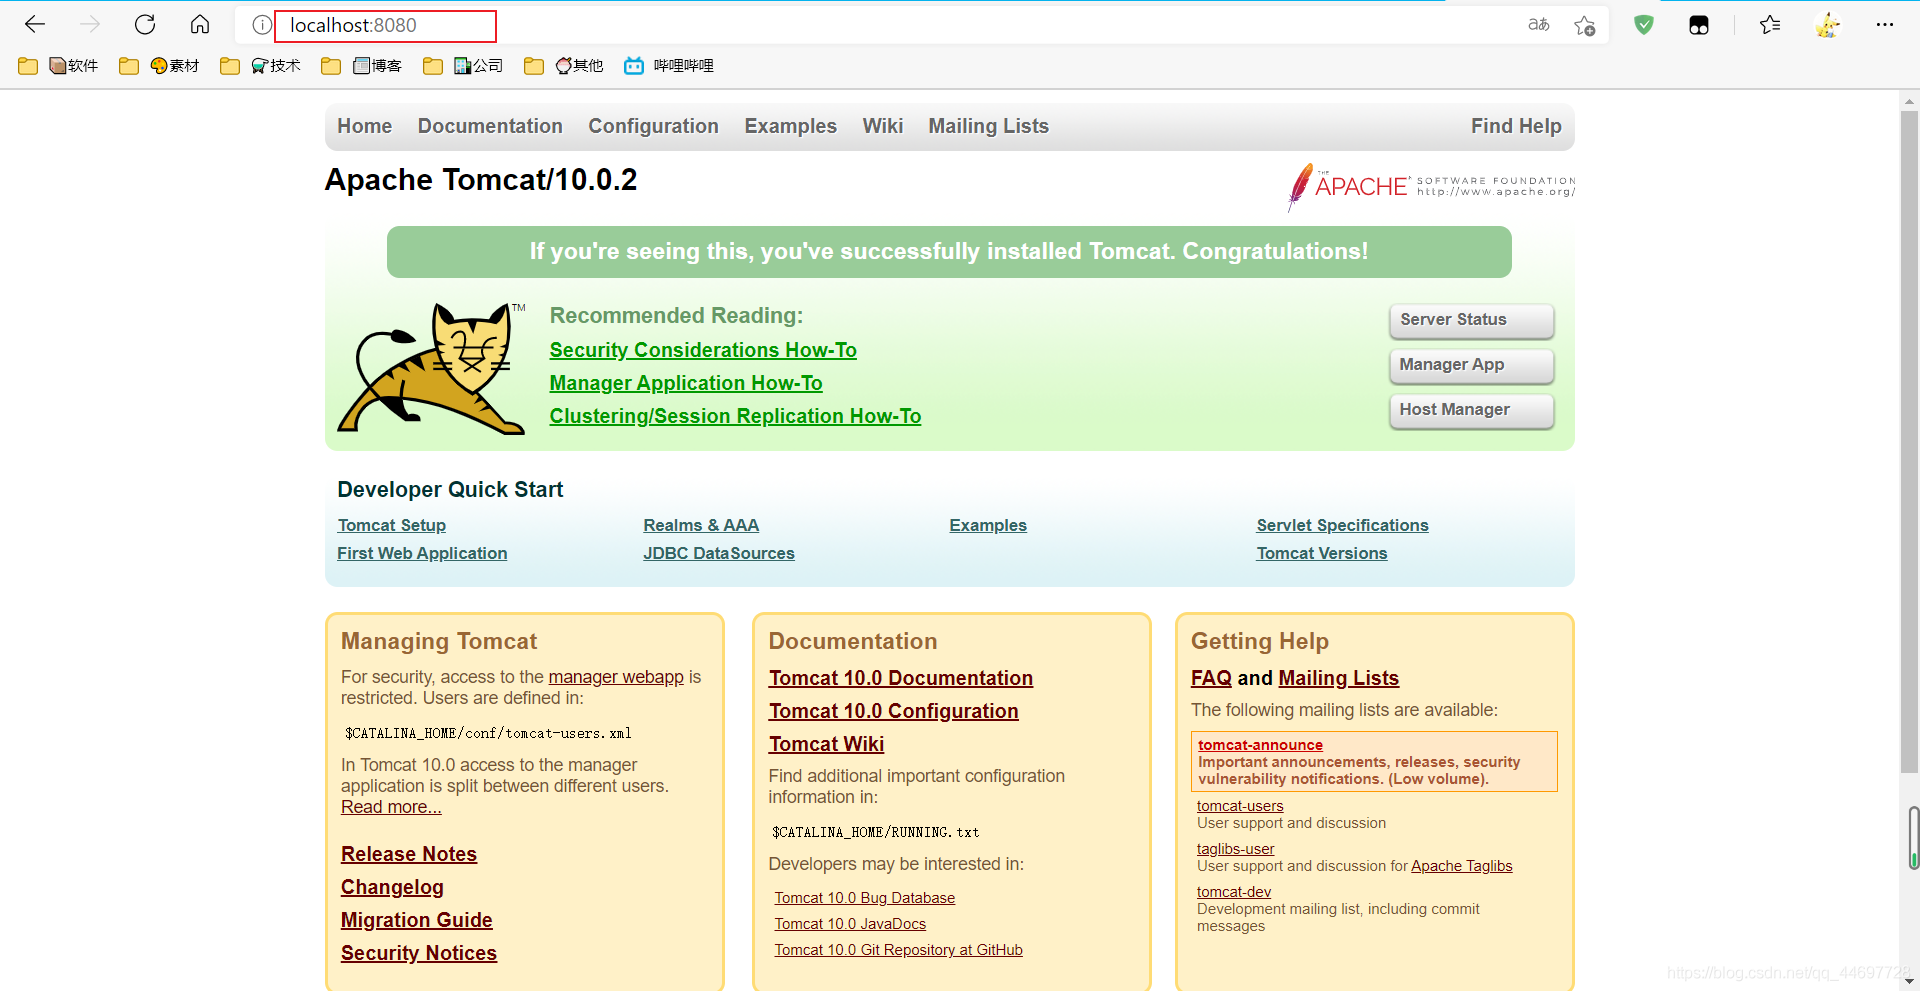Image resolution: width=1920 pixels, height=991 pixels.
Task: Open the Migration Guide link
Action: click(417, 920)
